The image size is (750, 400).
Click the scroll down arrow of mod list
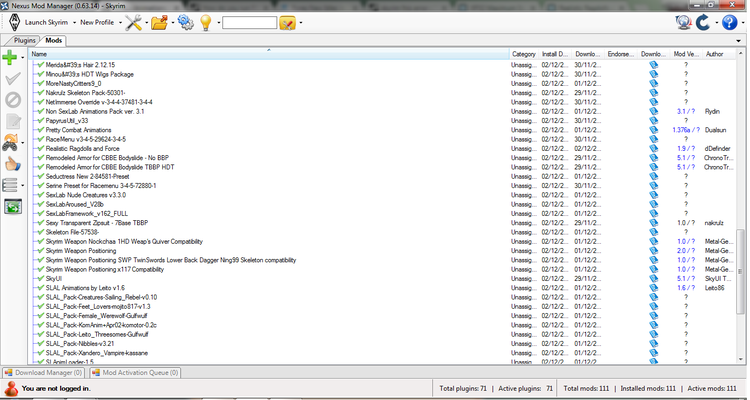click(740, 360)
